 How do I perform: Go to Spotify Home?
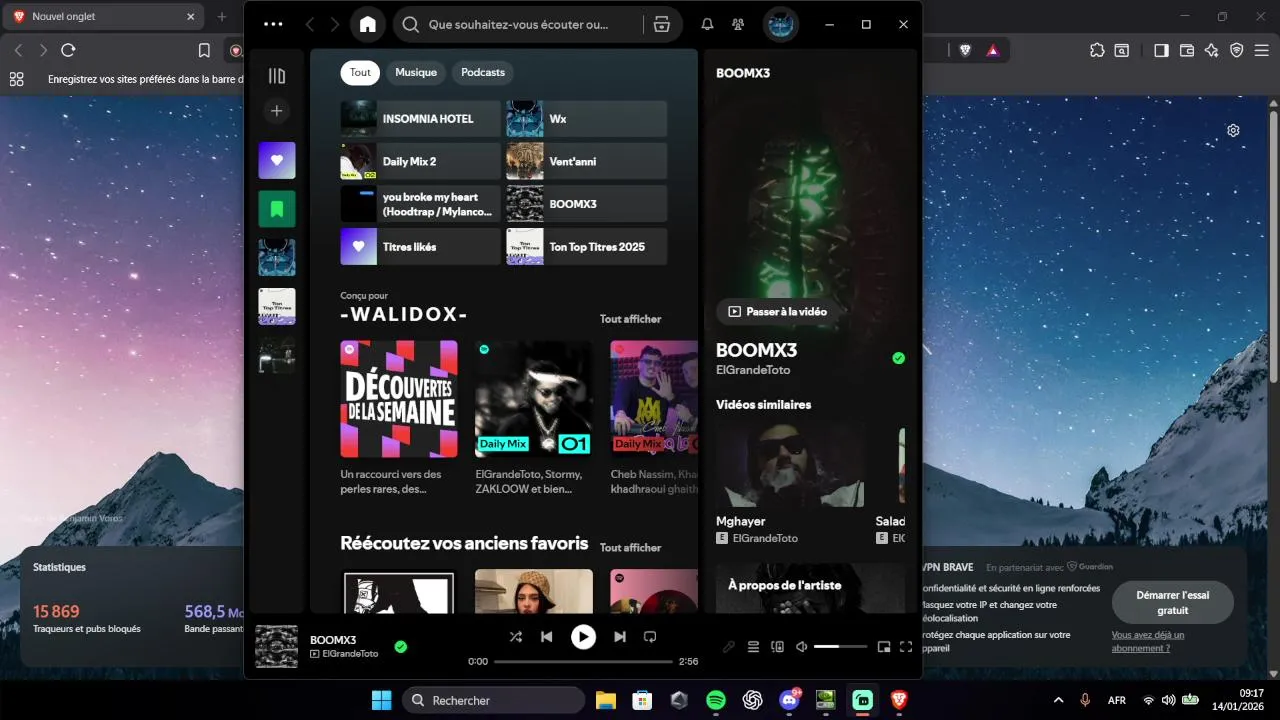coord(368,25)
